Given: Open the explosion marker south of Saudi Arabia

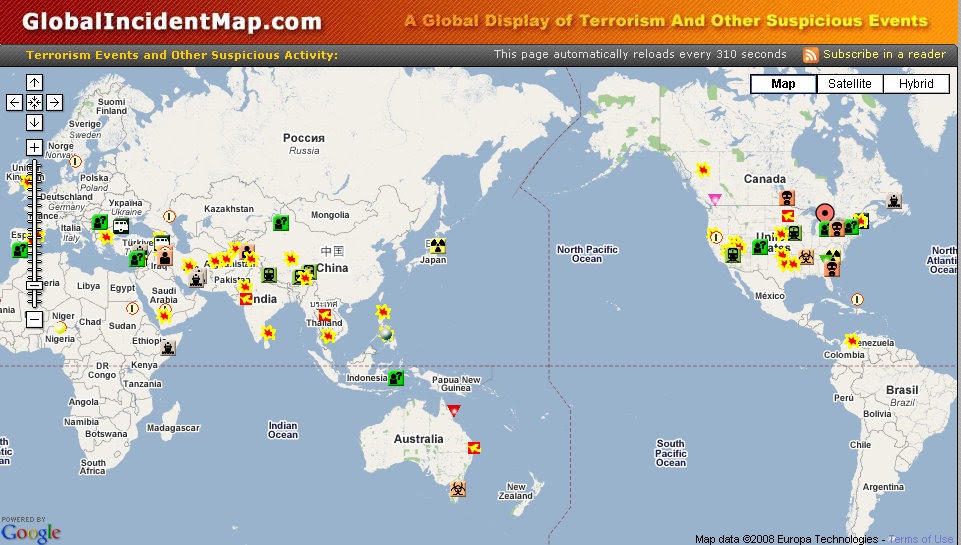Looking at the screenshot, I should click(x=164, y=316).
